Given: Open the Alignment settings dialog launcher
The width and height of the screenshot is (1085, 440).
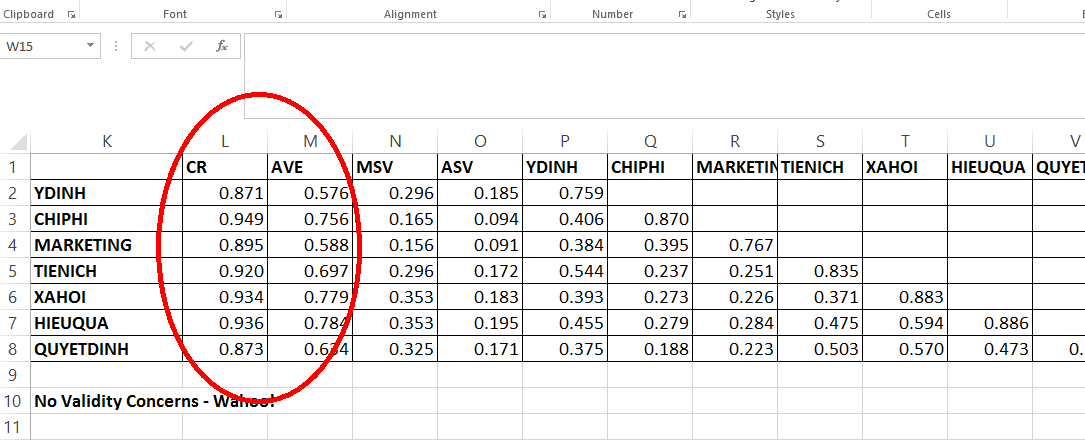Looking at the screenshot, I should pyautogui.click(x=542, y=15).
